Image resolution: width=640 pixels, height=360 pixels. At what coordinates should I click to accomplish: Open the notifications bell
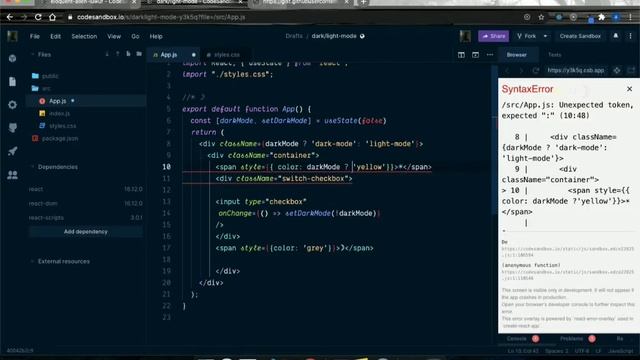[616, 36]
